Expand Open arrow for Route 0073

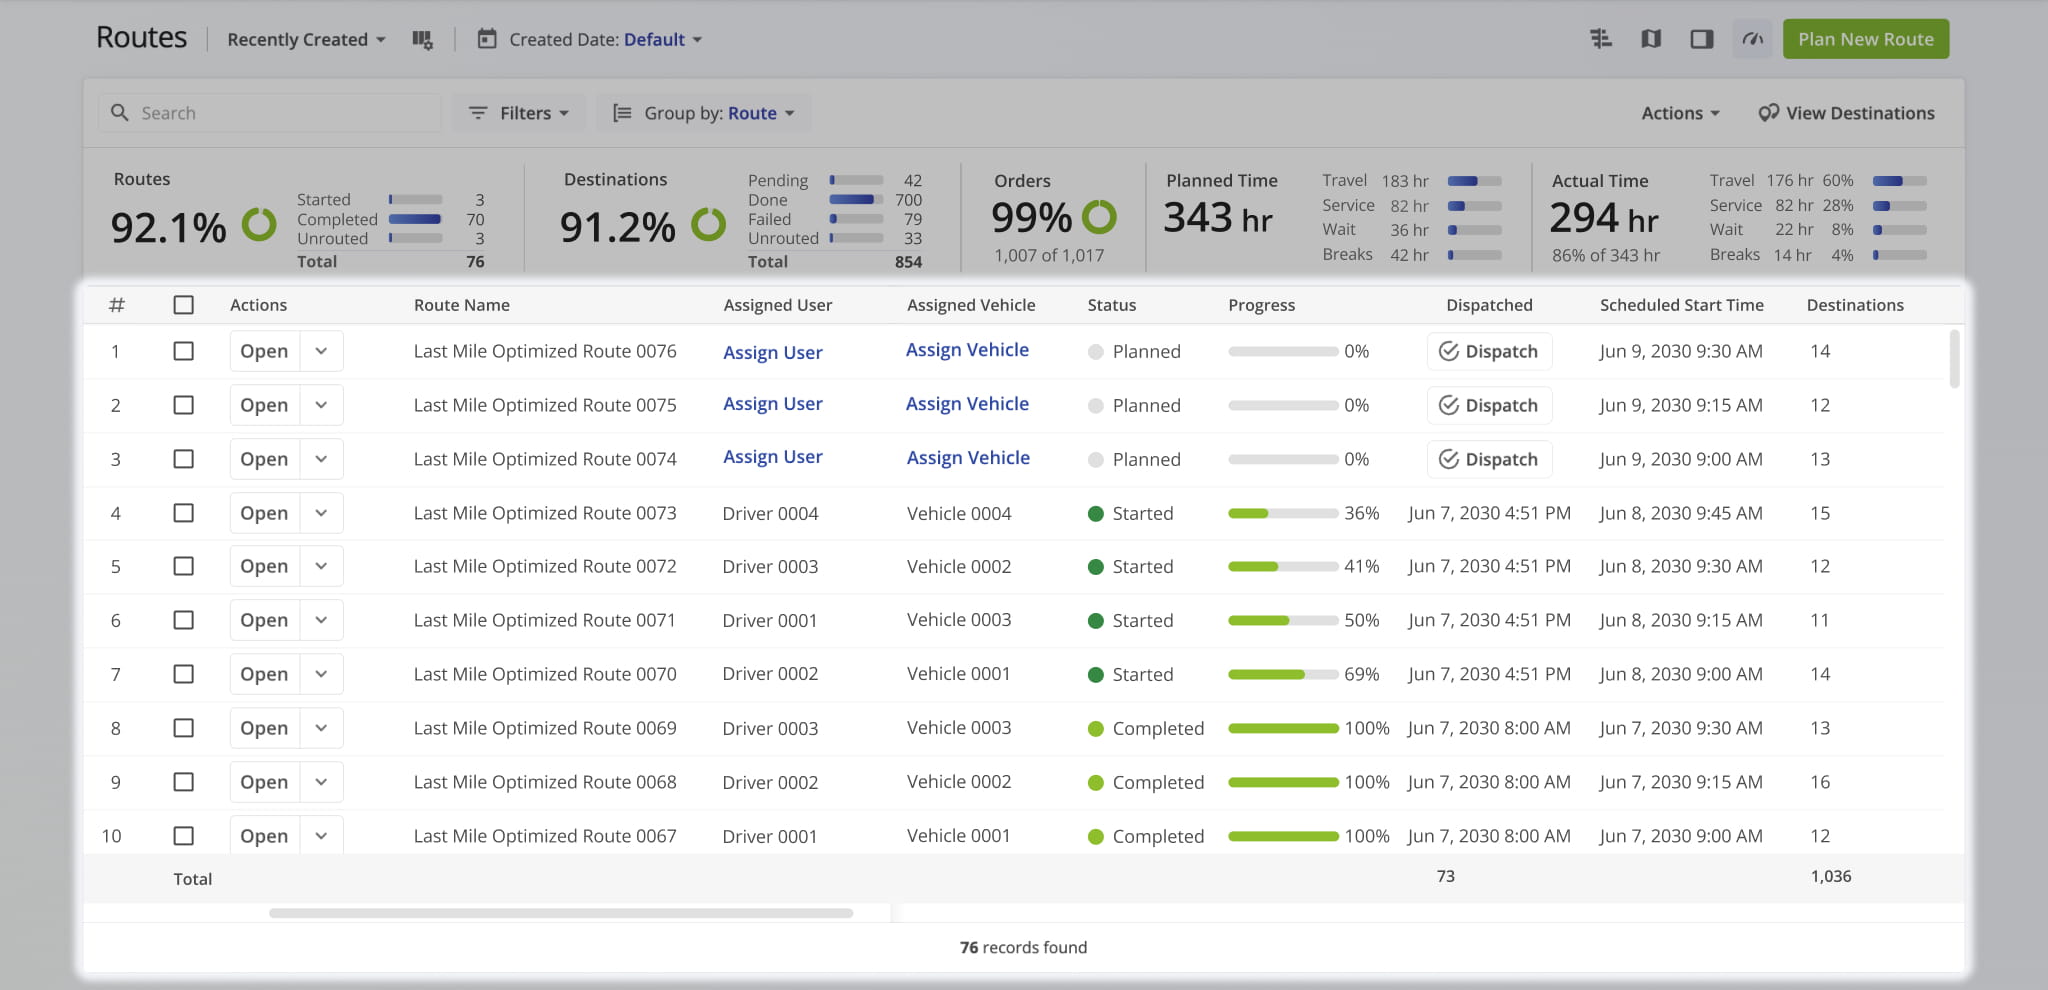click(x=321, y=513)
